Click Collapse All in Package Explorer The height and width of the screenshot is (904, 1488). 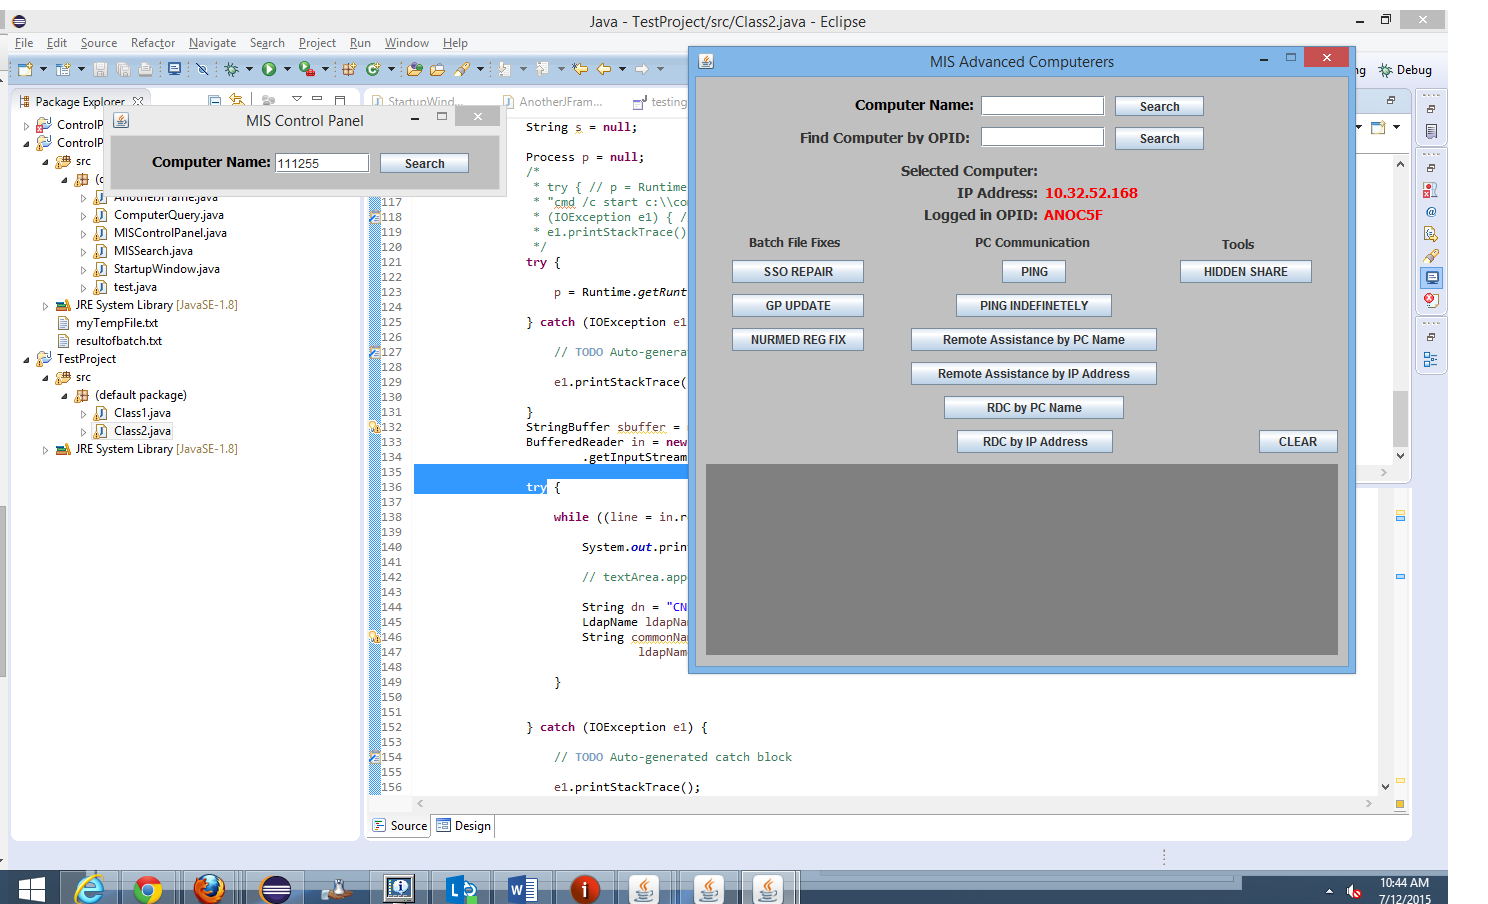point(214,100)
